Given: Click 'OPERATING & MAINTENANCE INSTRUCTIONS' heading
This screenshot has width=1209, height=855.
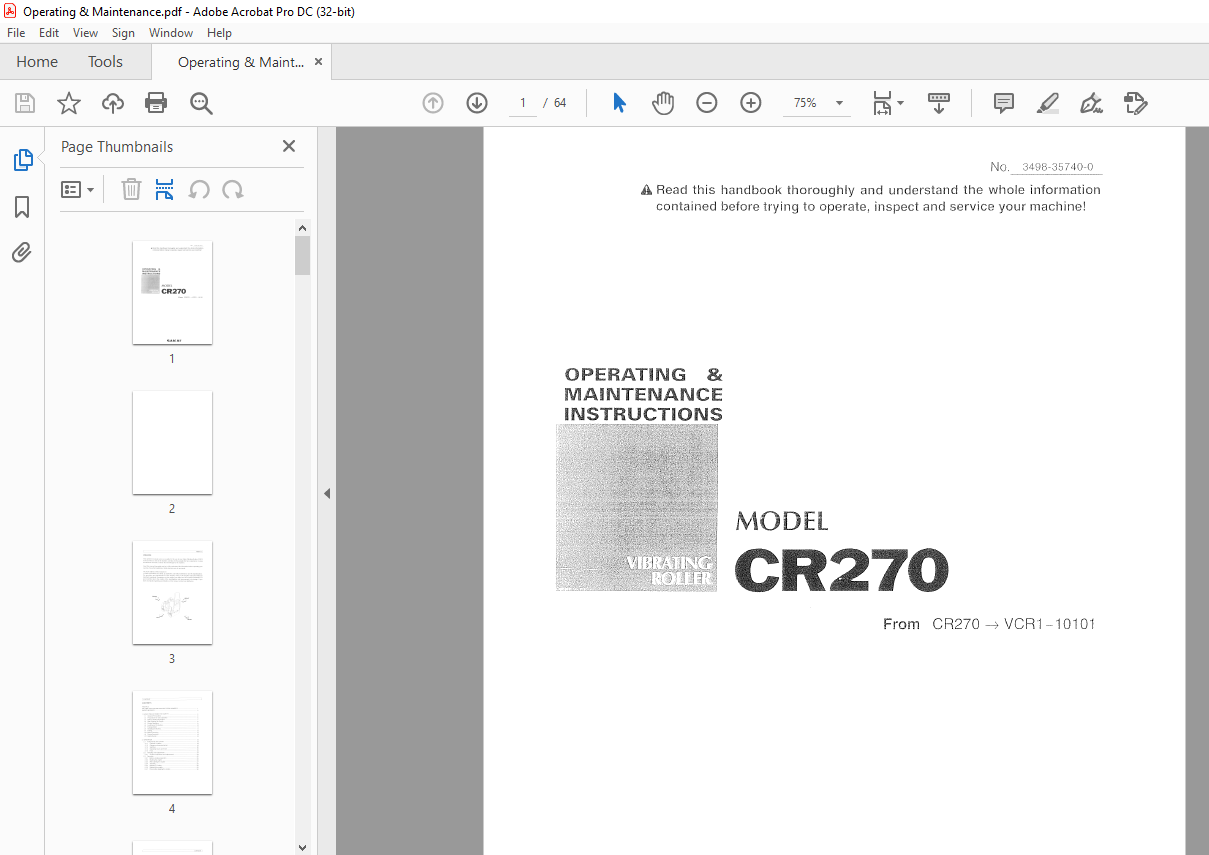Looking at the screenshot, I should click(x=643, y=394).
